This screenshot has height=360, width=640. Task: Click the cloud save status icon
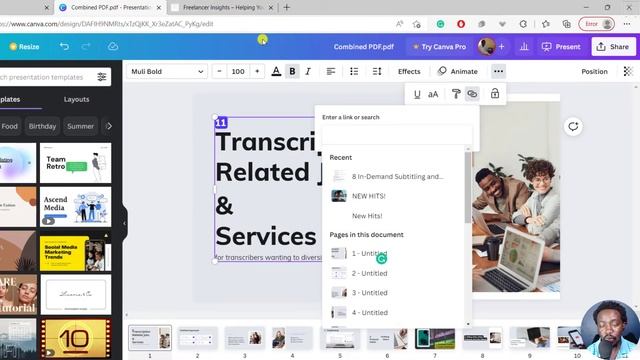(x=113, y=47)
